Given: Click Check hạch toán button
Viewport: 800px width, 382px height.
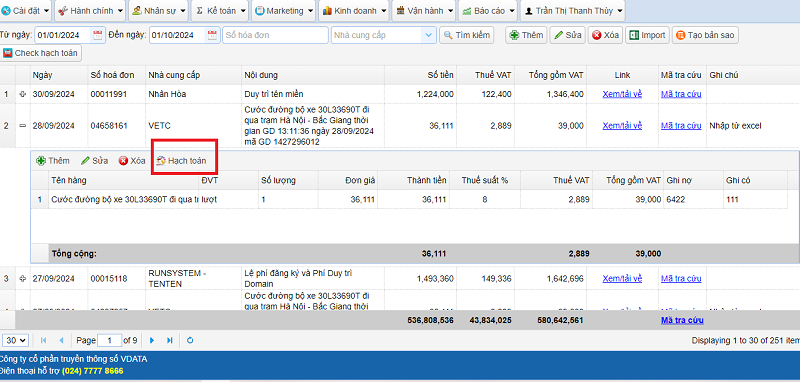Looking at the screenshot, I should pos(41,53).
